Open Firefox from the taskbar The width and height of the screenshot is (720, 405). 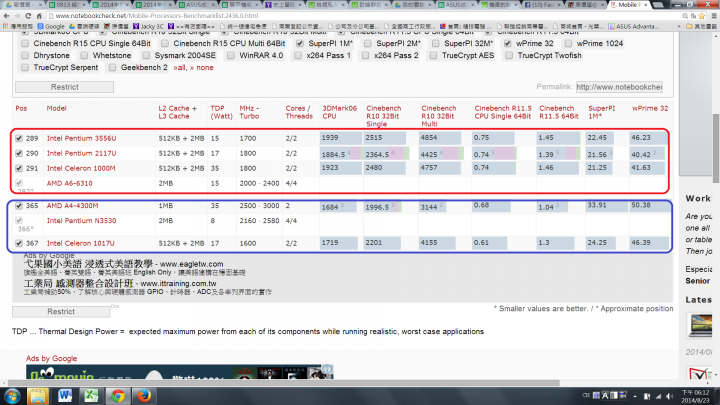(x=144, y=396)
